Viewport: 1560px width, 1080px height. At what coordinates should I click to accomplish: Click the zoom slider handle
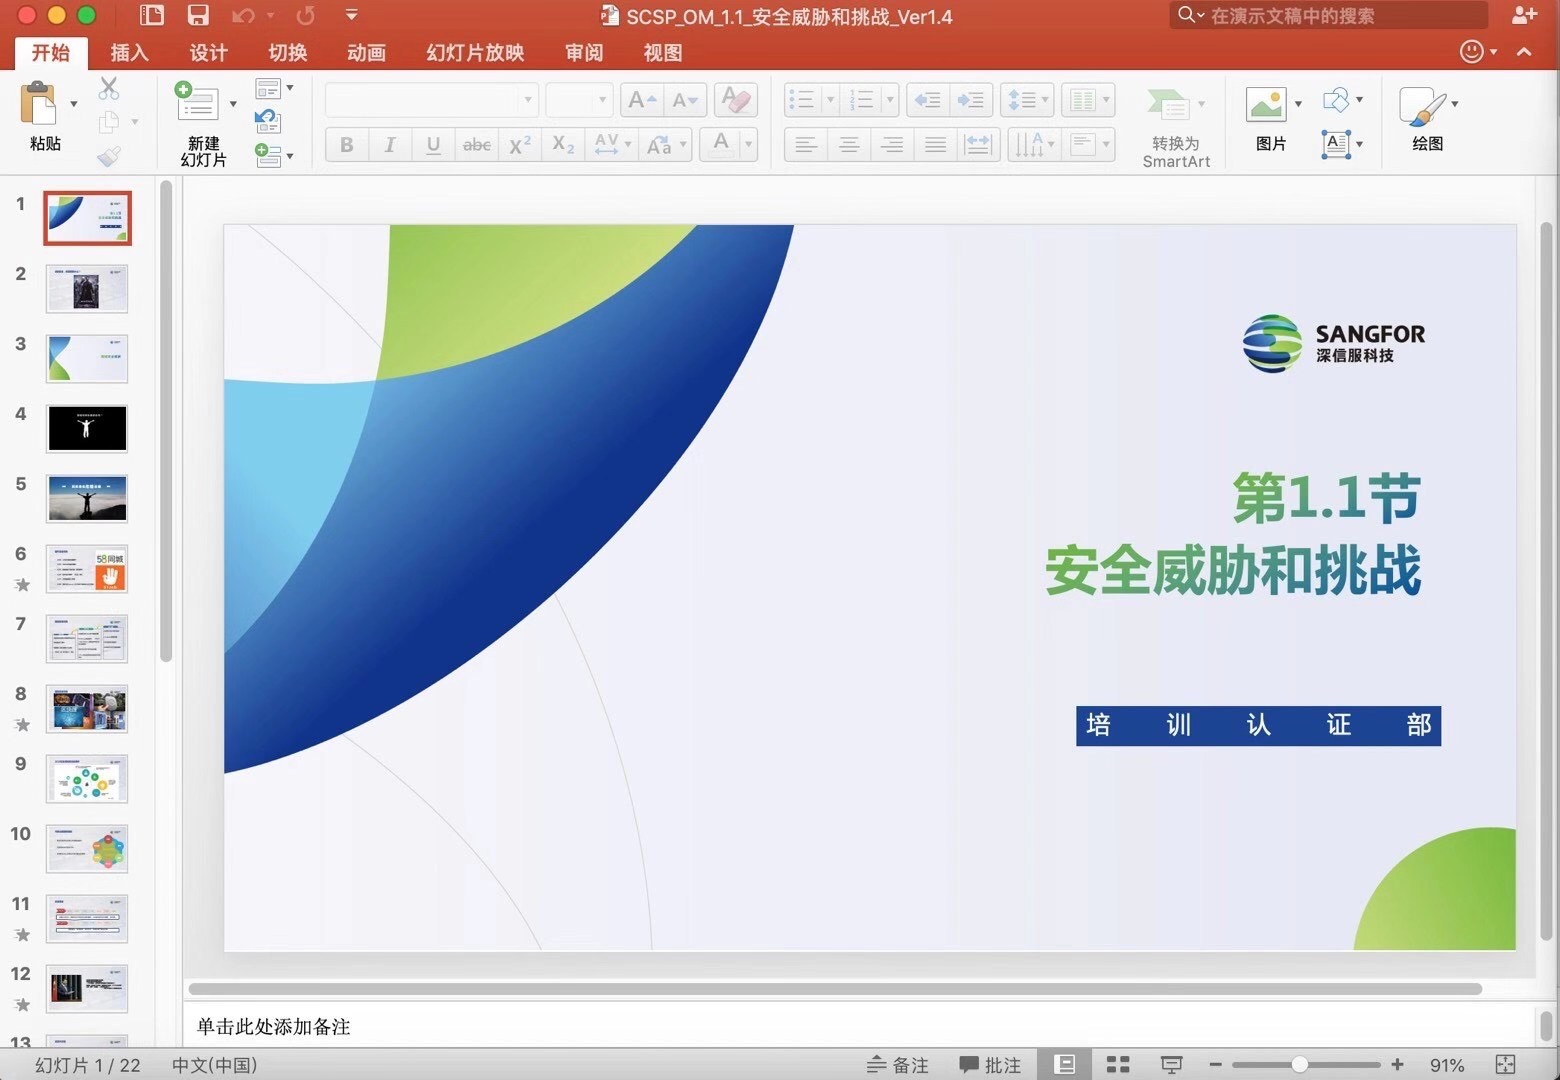(1300, 1065)
